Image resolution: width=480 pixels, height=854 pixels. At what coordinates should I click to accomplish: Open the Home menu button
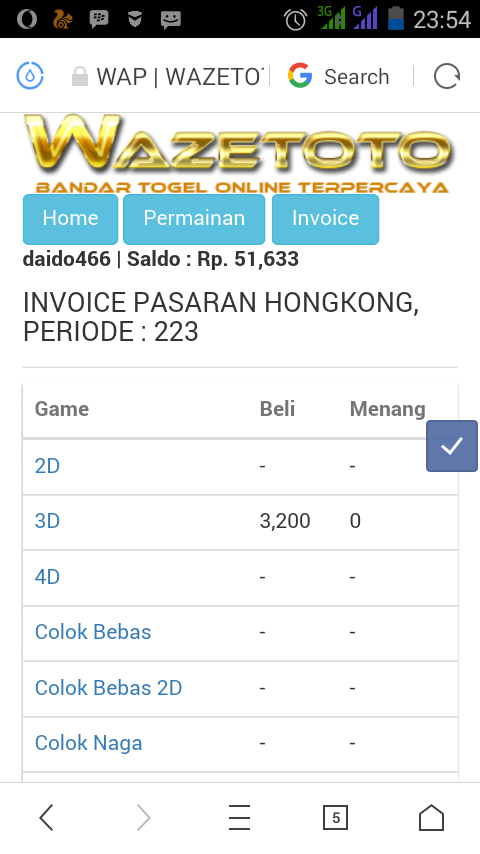pos(70,219)
